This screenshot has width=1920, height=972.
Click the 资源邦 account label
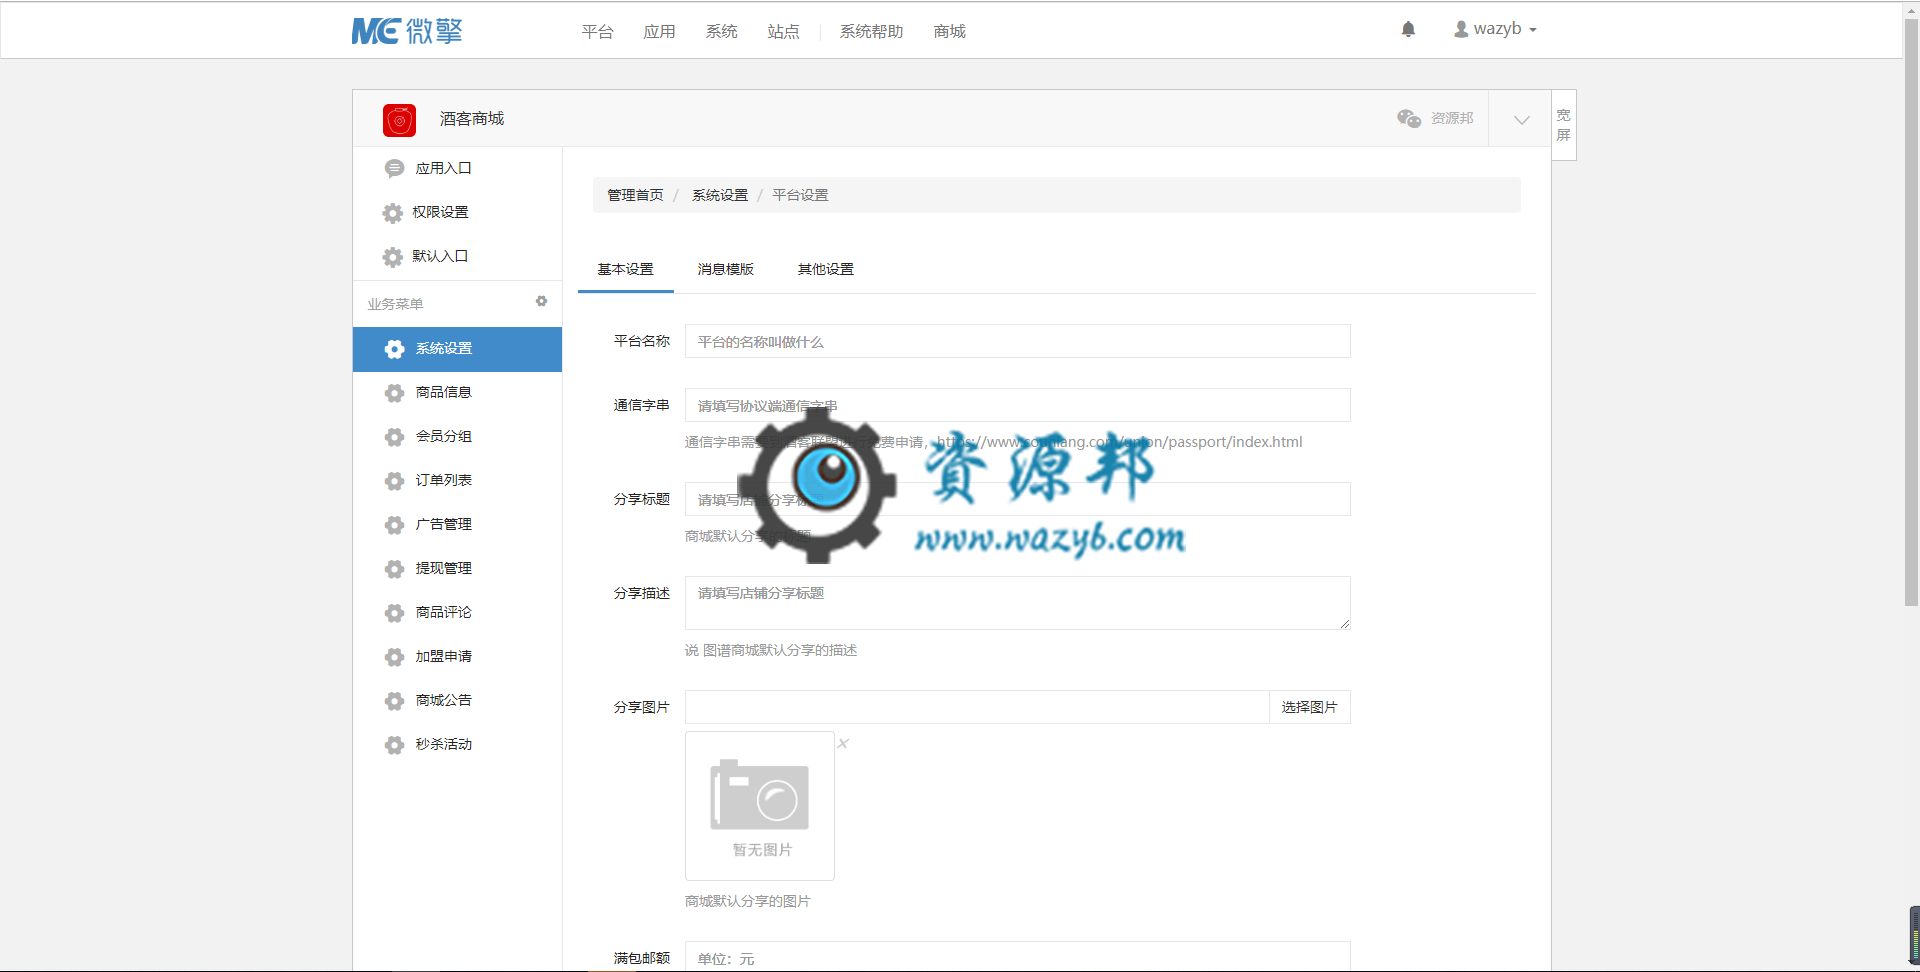[x=1452, y=118]
